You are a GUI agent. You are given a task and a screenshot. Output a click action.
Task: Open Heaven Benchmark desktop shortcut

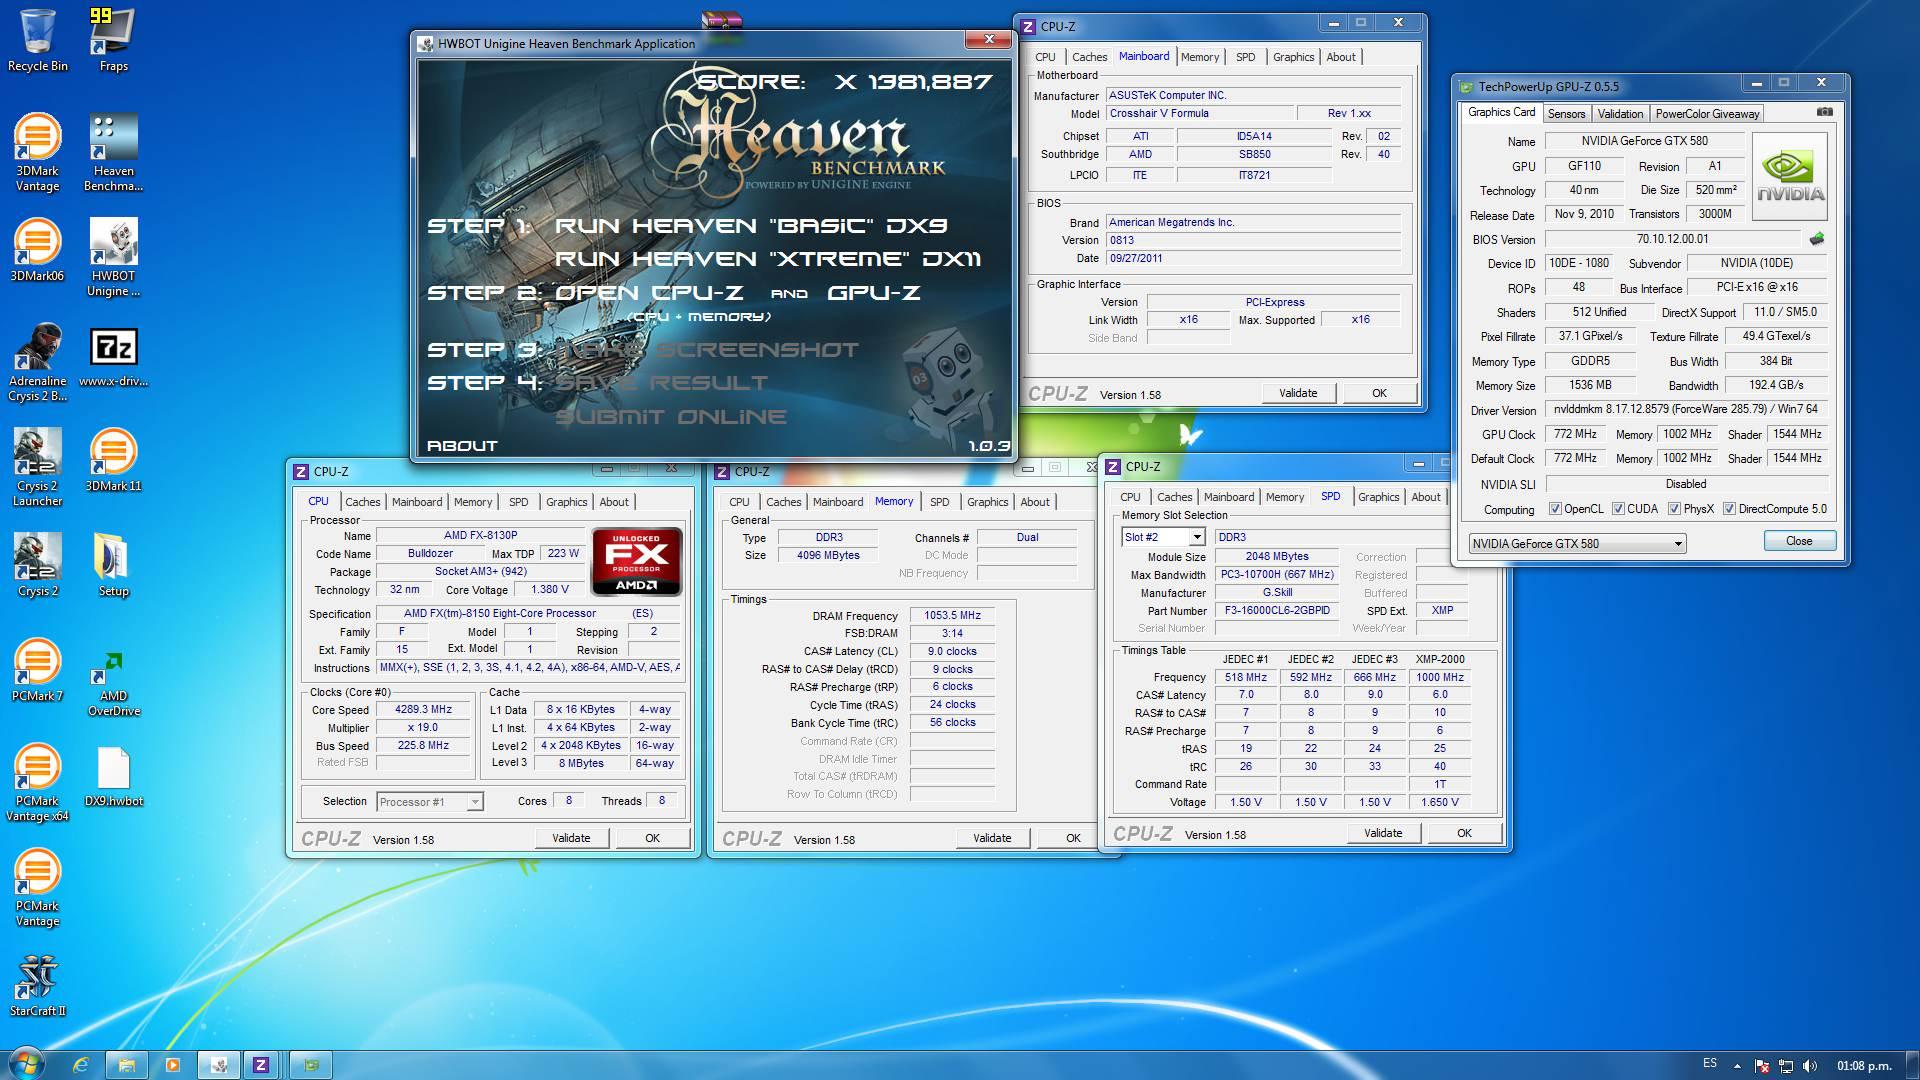coord(113,152)
